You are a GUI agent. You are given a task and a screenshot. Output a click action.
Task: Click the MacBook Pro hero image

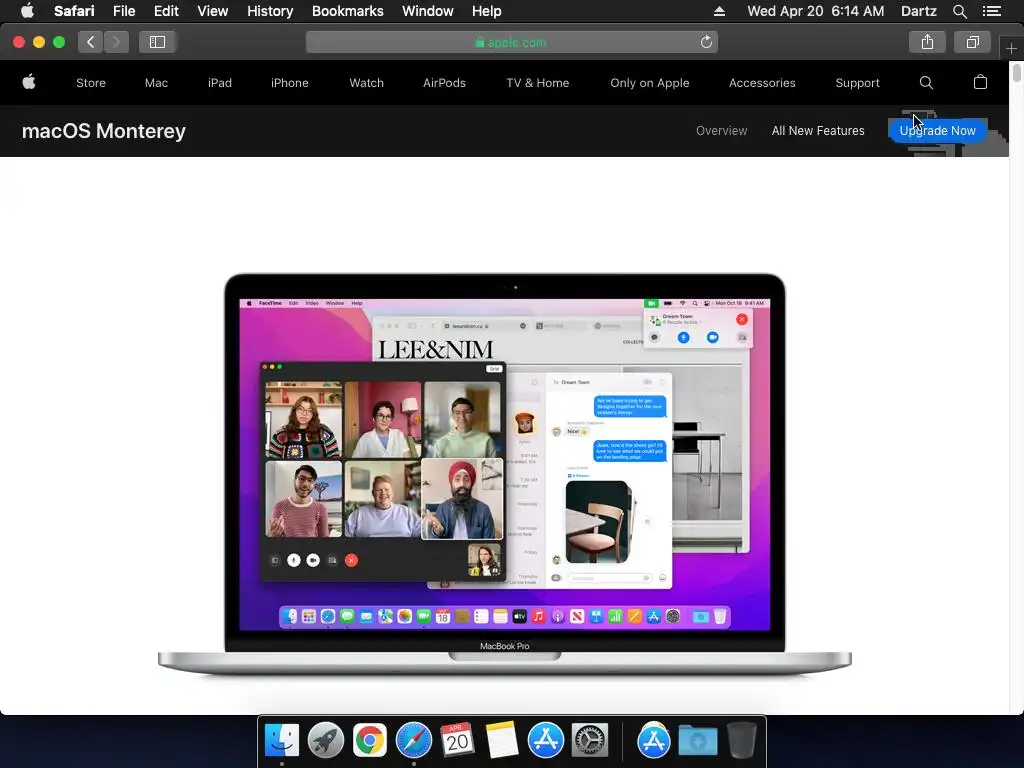tap(504, 475)
